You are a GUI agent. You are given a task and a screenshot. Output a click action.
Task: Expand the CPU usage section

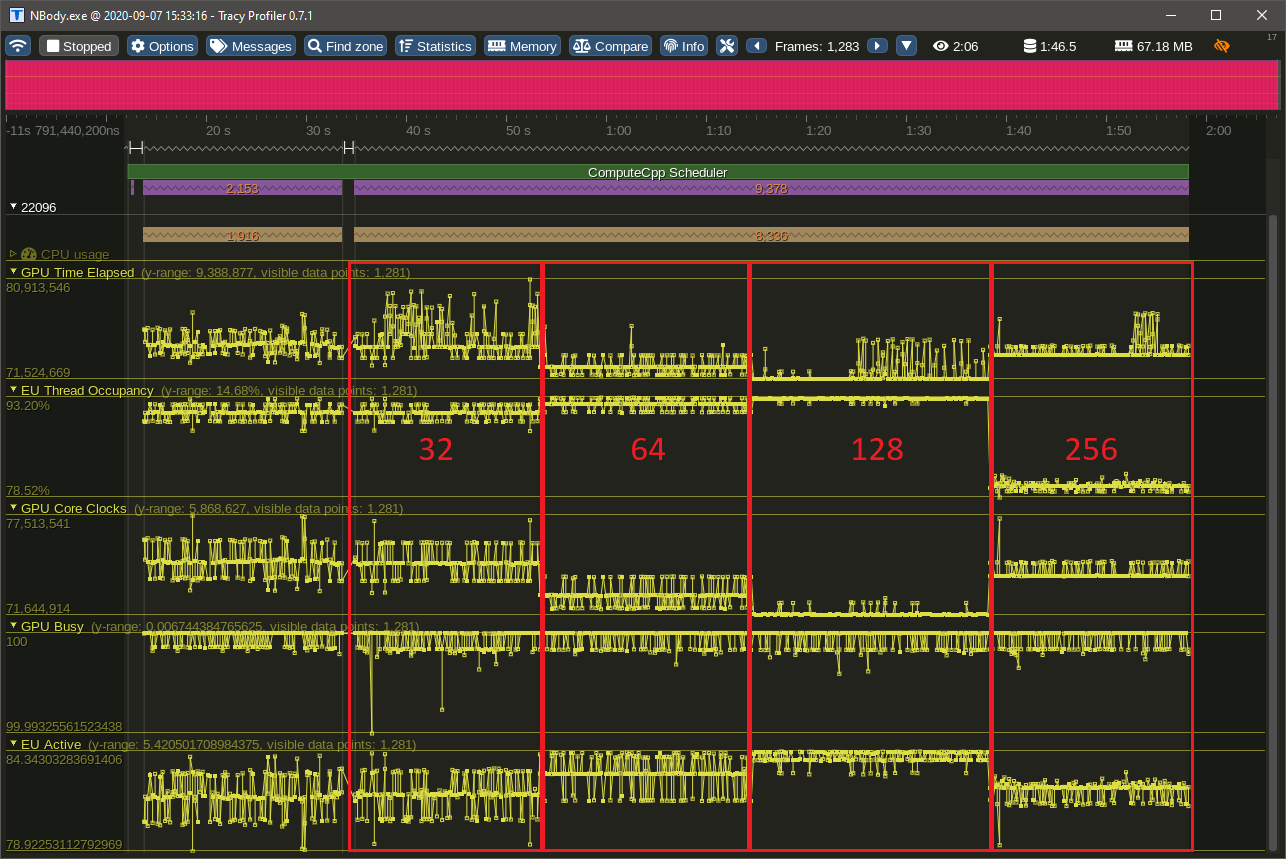(13, 254)
